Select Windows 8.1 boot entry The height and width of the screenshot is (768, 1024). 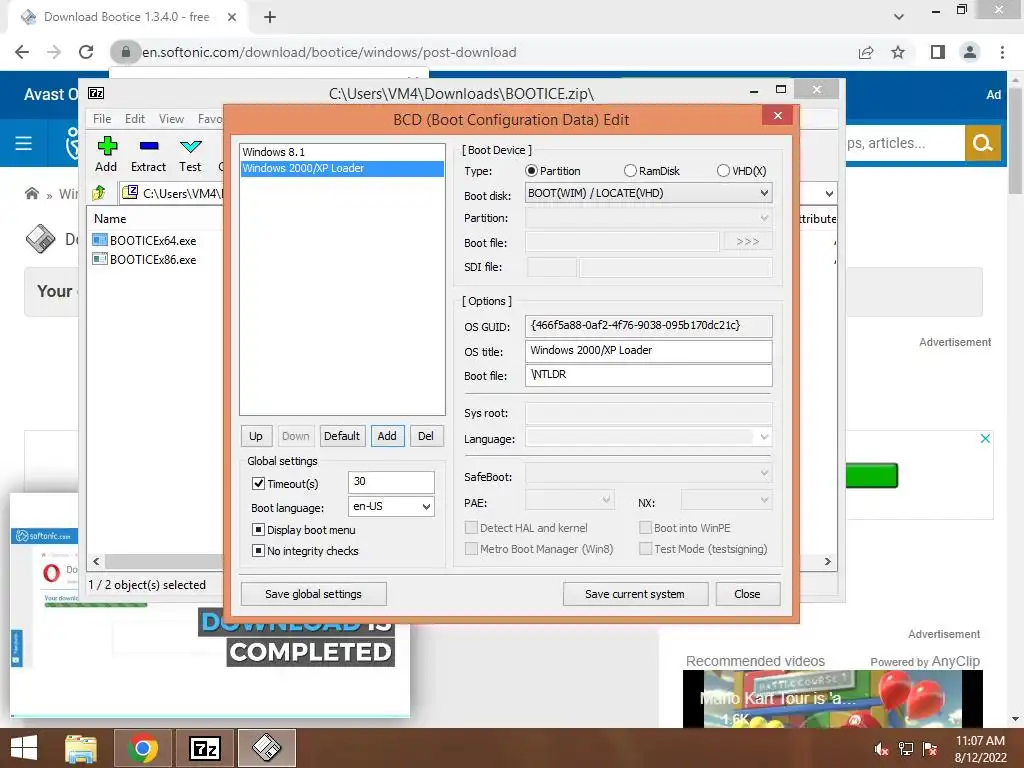[x=342, y=152]
